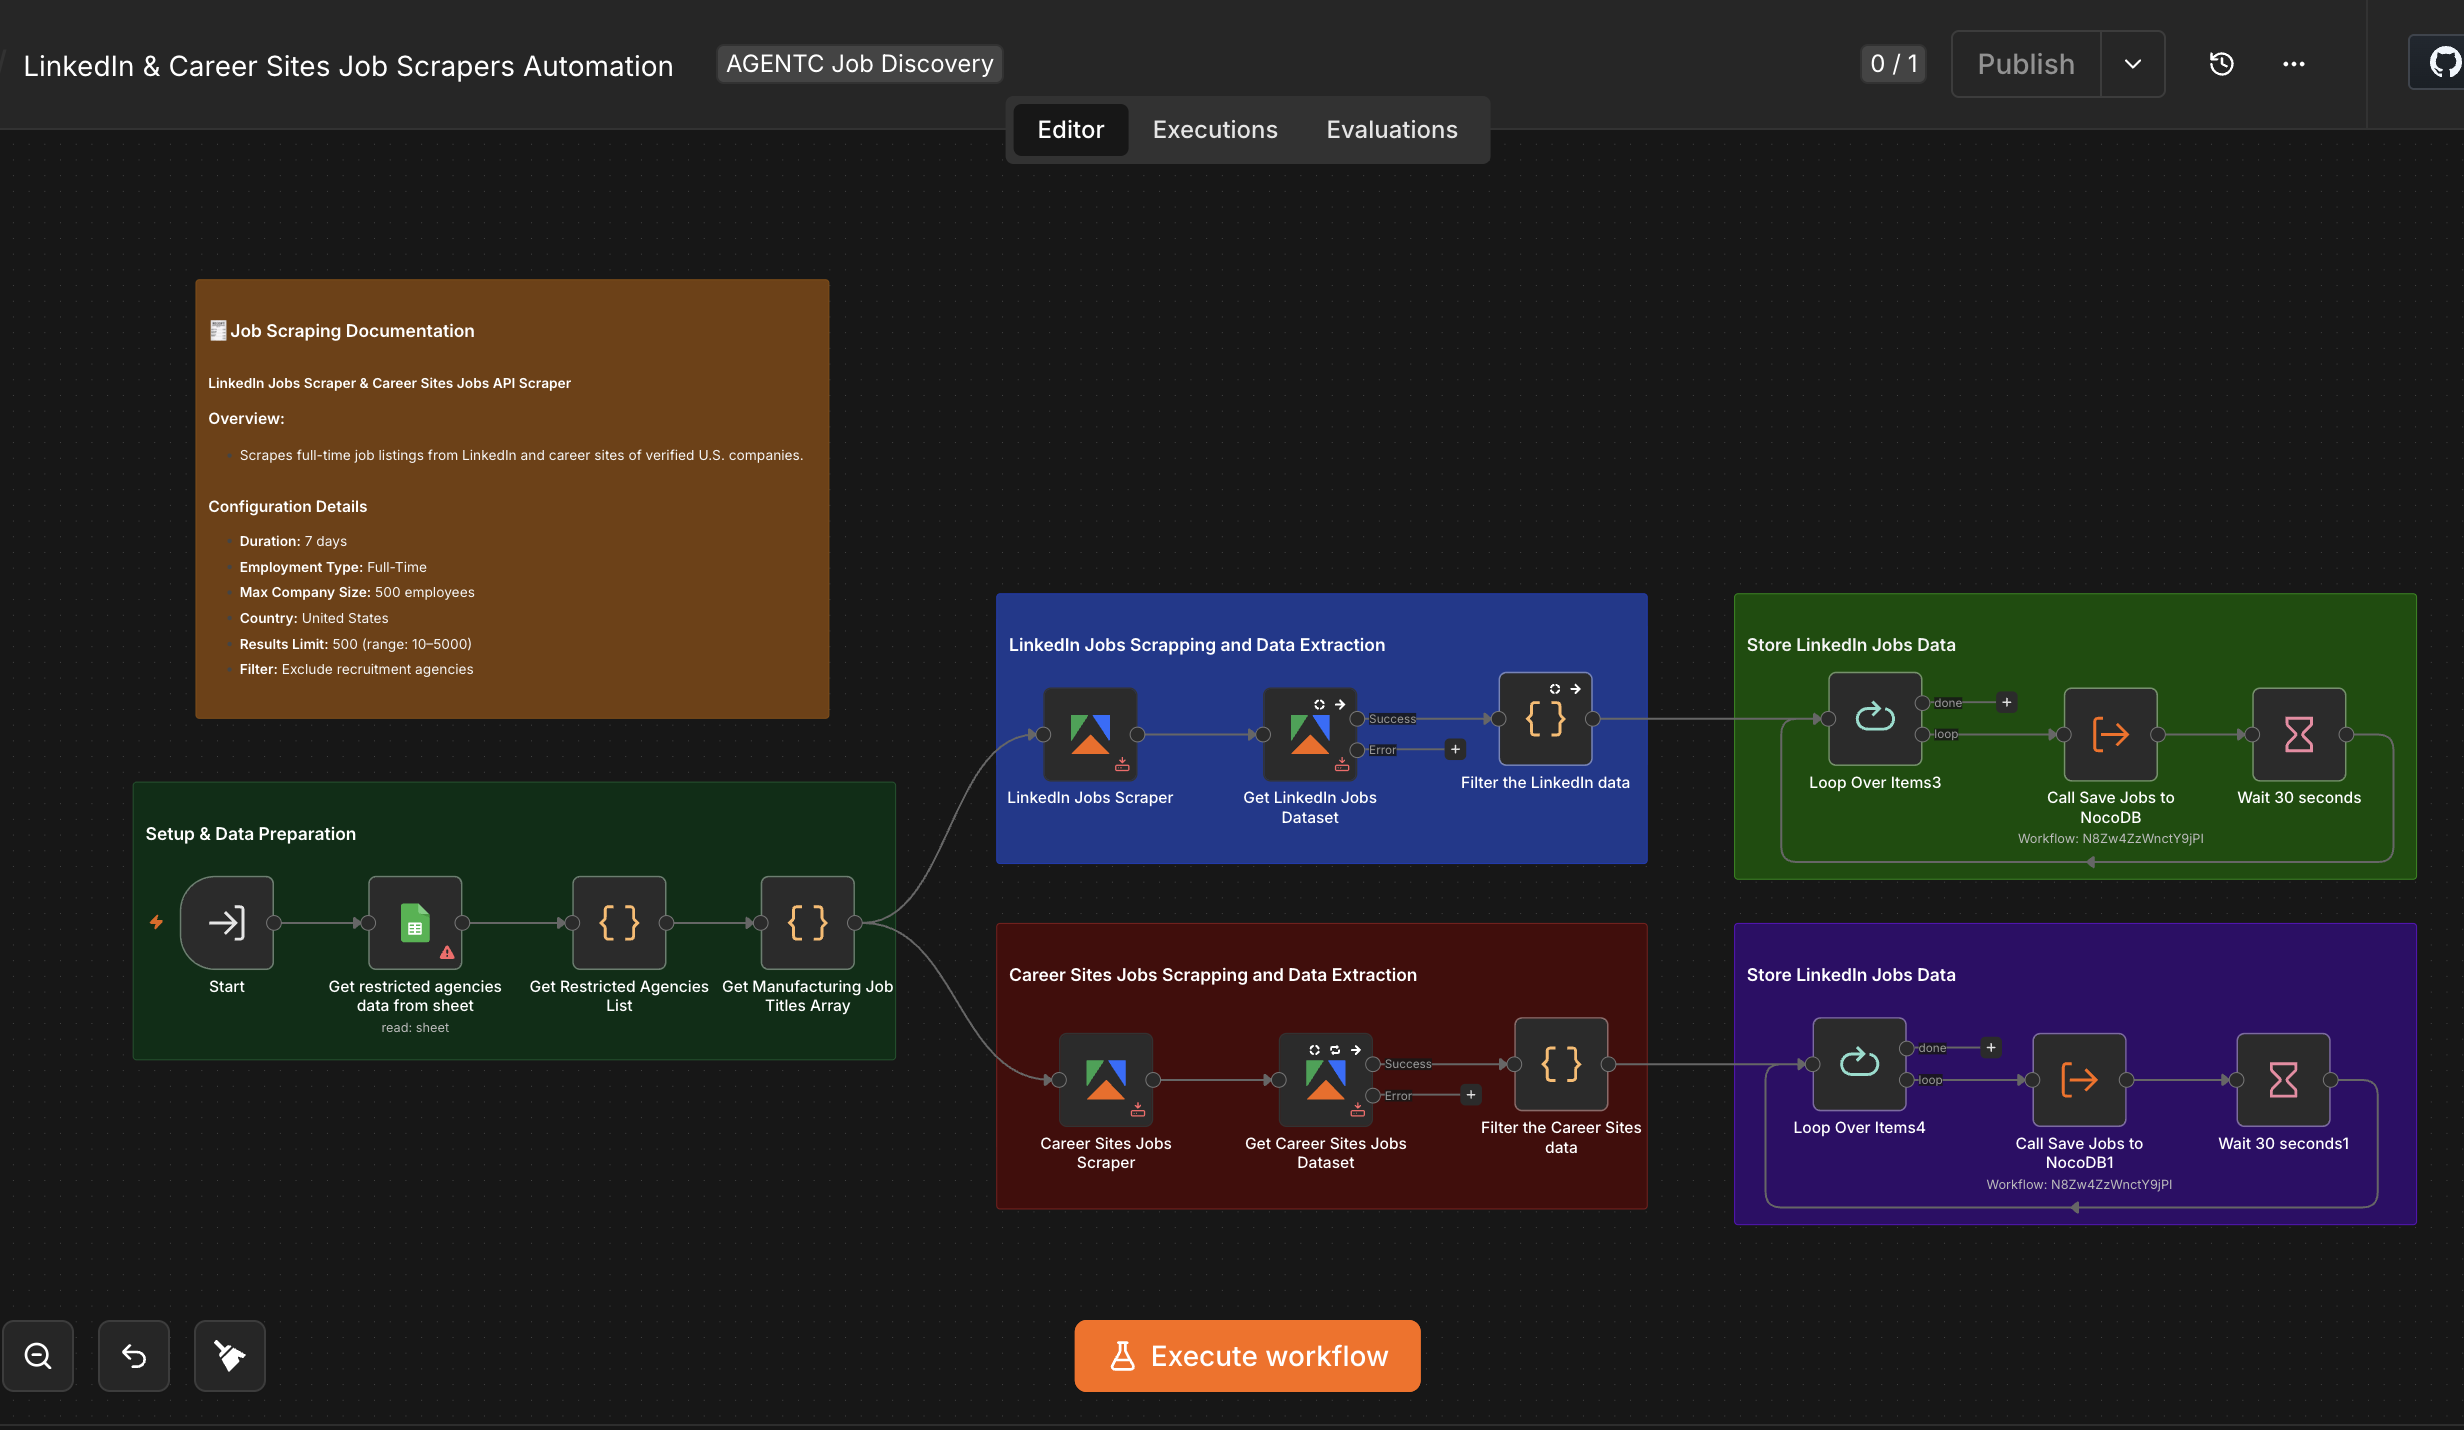Select the Get LinkedIn Jobs Dataset node
The width and height of the screenshot is (2464, 1430).
point(1310,734)
